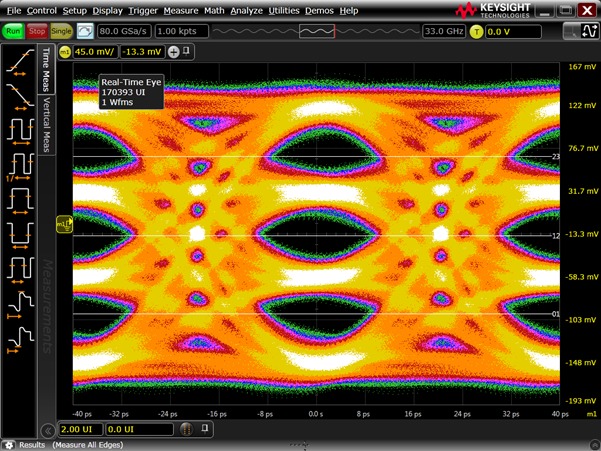The image size is (601, 451).
Task: Select the negative pulse width icon
Action: pos(20,234)
